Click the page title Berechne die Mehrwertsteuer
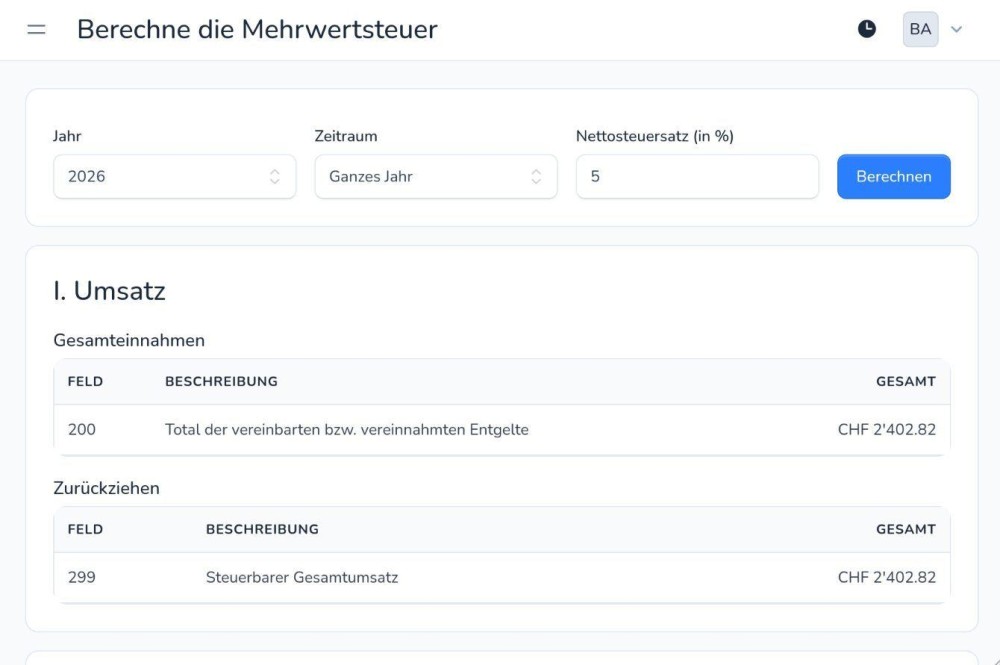 (257, 30)
